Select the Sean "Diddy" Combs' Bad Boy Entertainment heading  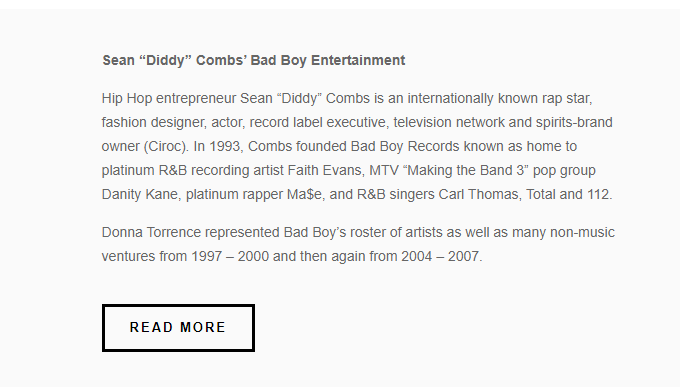point(254,60)
